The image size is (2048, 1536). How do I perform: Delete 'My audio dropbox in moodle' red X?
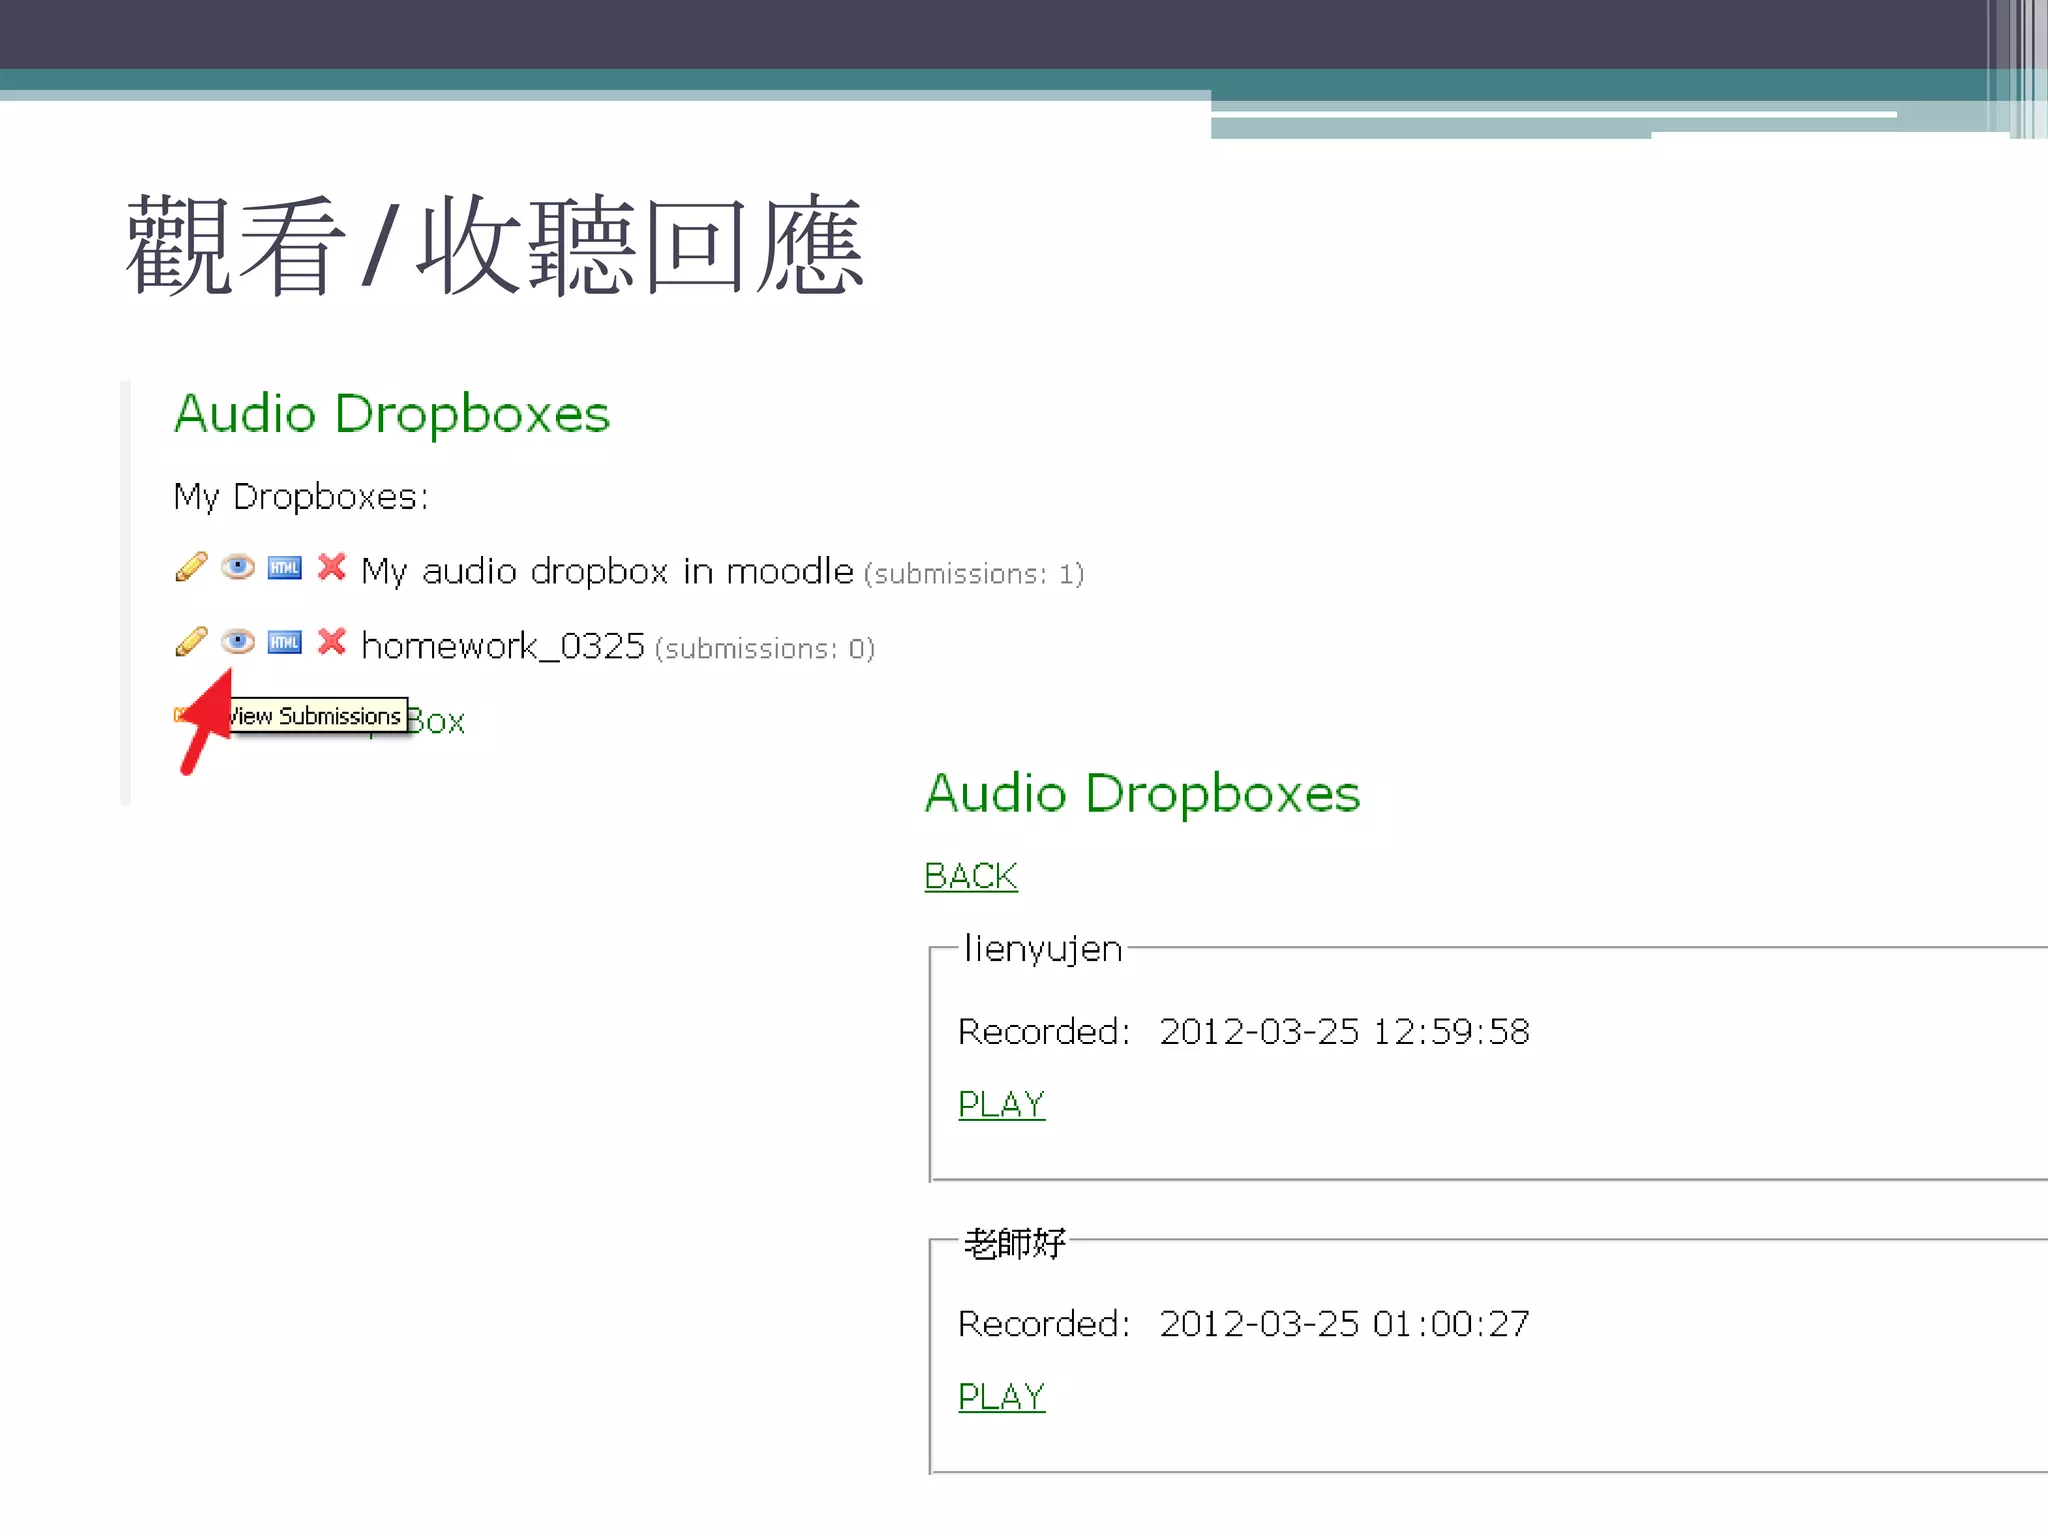(332, 567)
